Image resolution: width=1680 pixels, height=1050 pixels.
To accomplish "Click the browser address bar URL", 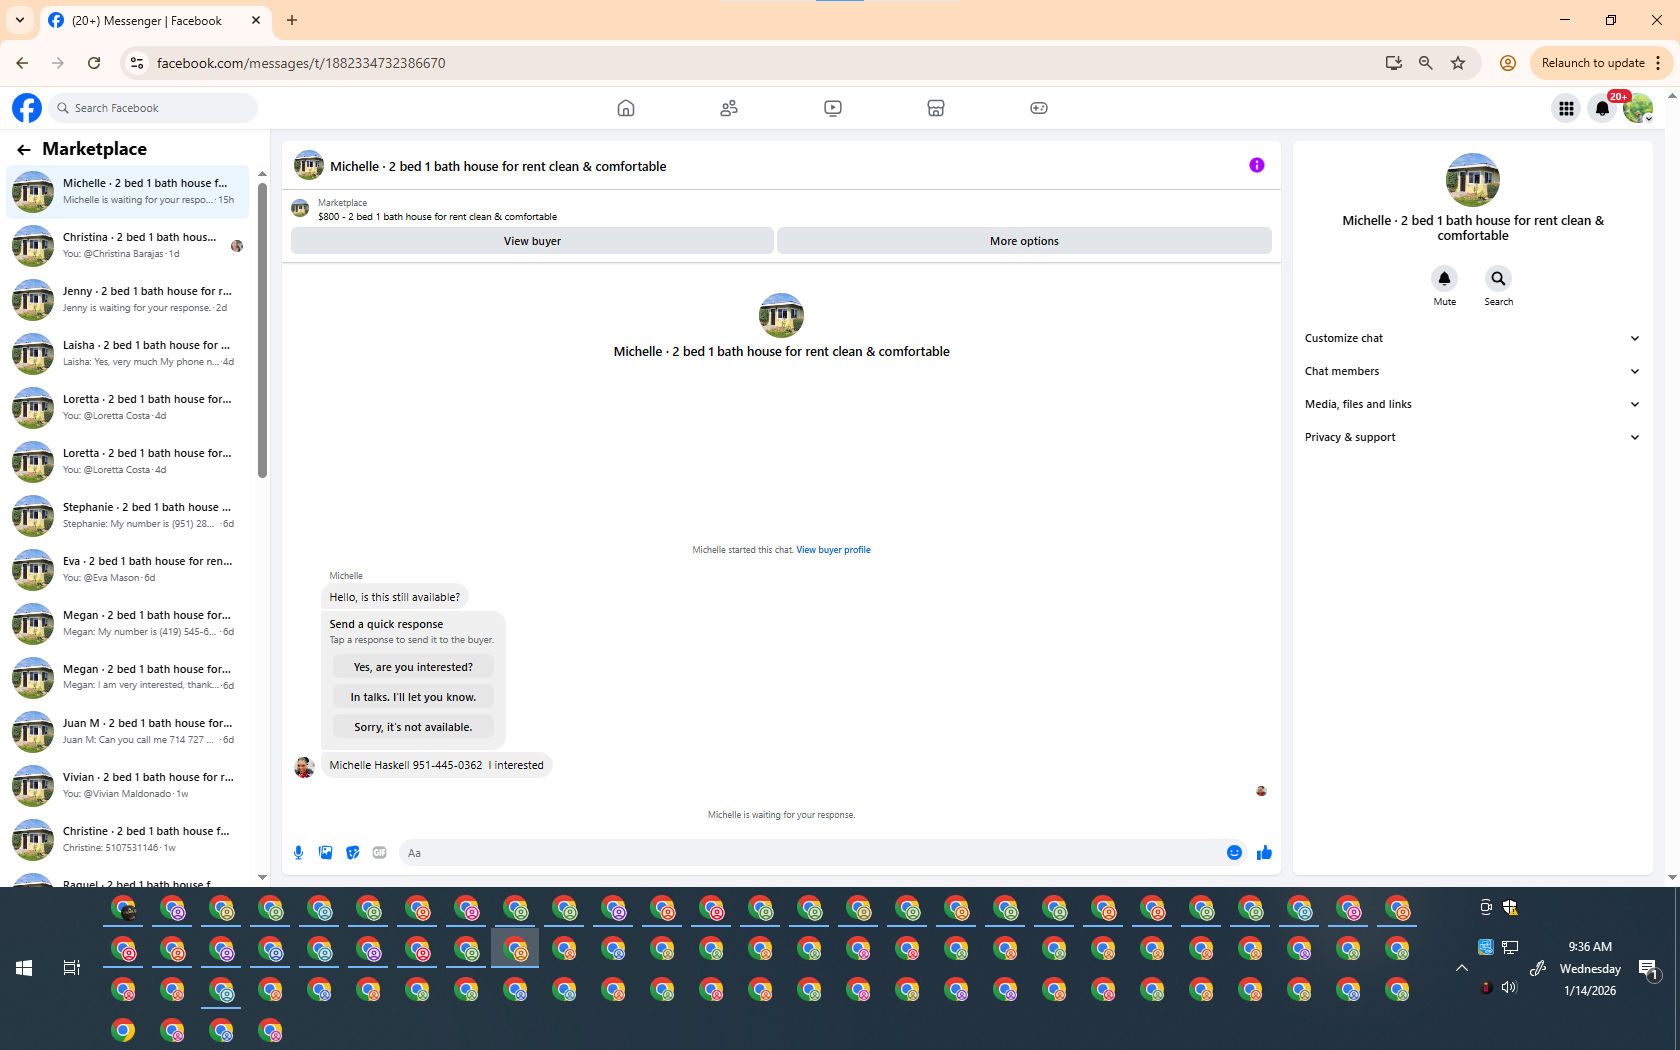I will 301,63.
